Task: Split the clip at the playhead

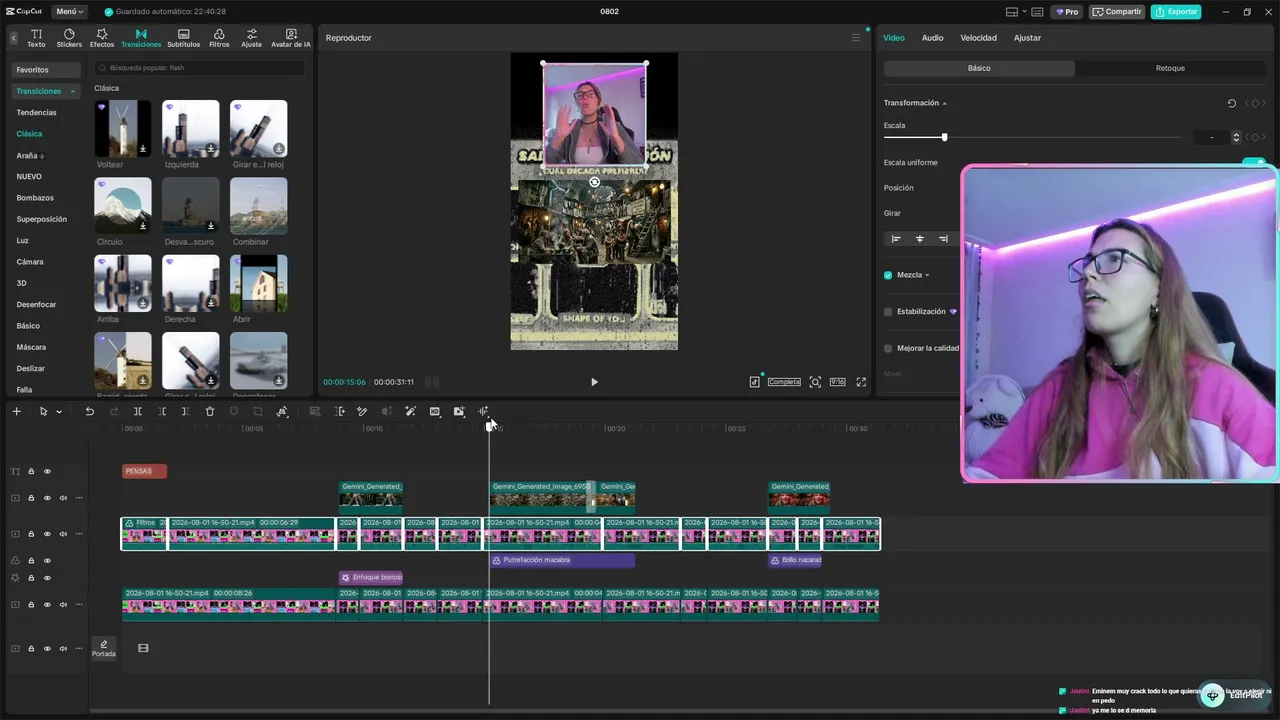Action: click(138, 411)
